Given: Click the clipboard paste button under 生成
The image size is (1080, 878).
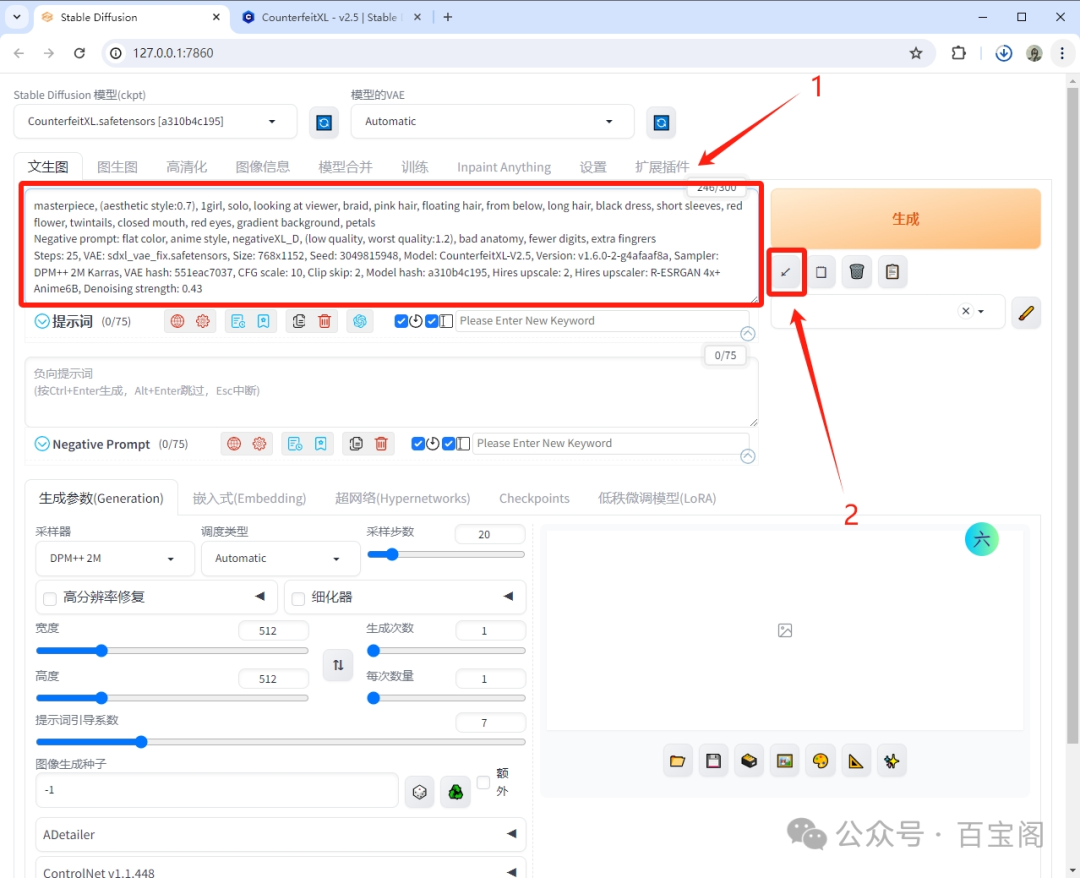Looking at the screenshot, I should [893, 272].
